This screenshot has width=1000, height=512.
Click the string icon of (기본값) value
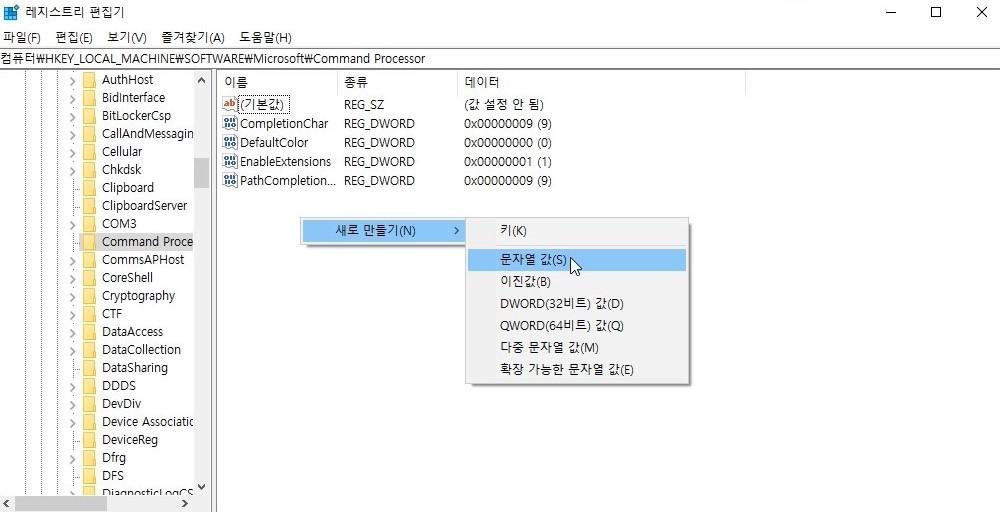coord(229,104)
